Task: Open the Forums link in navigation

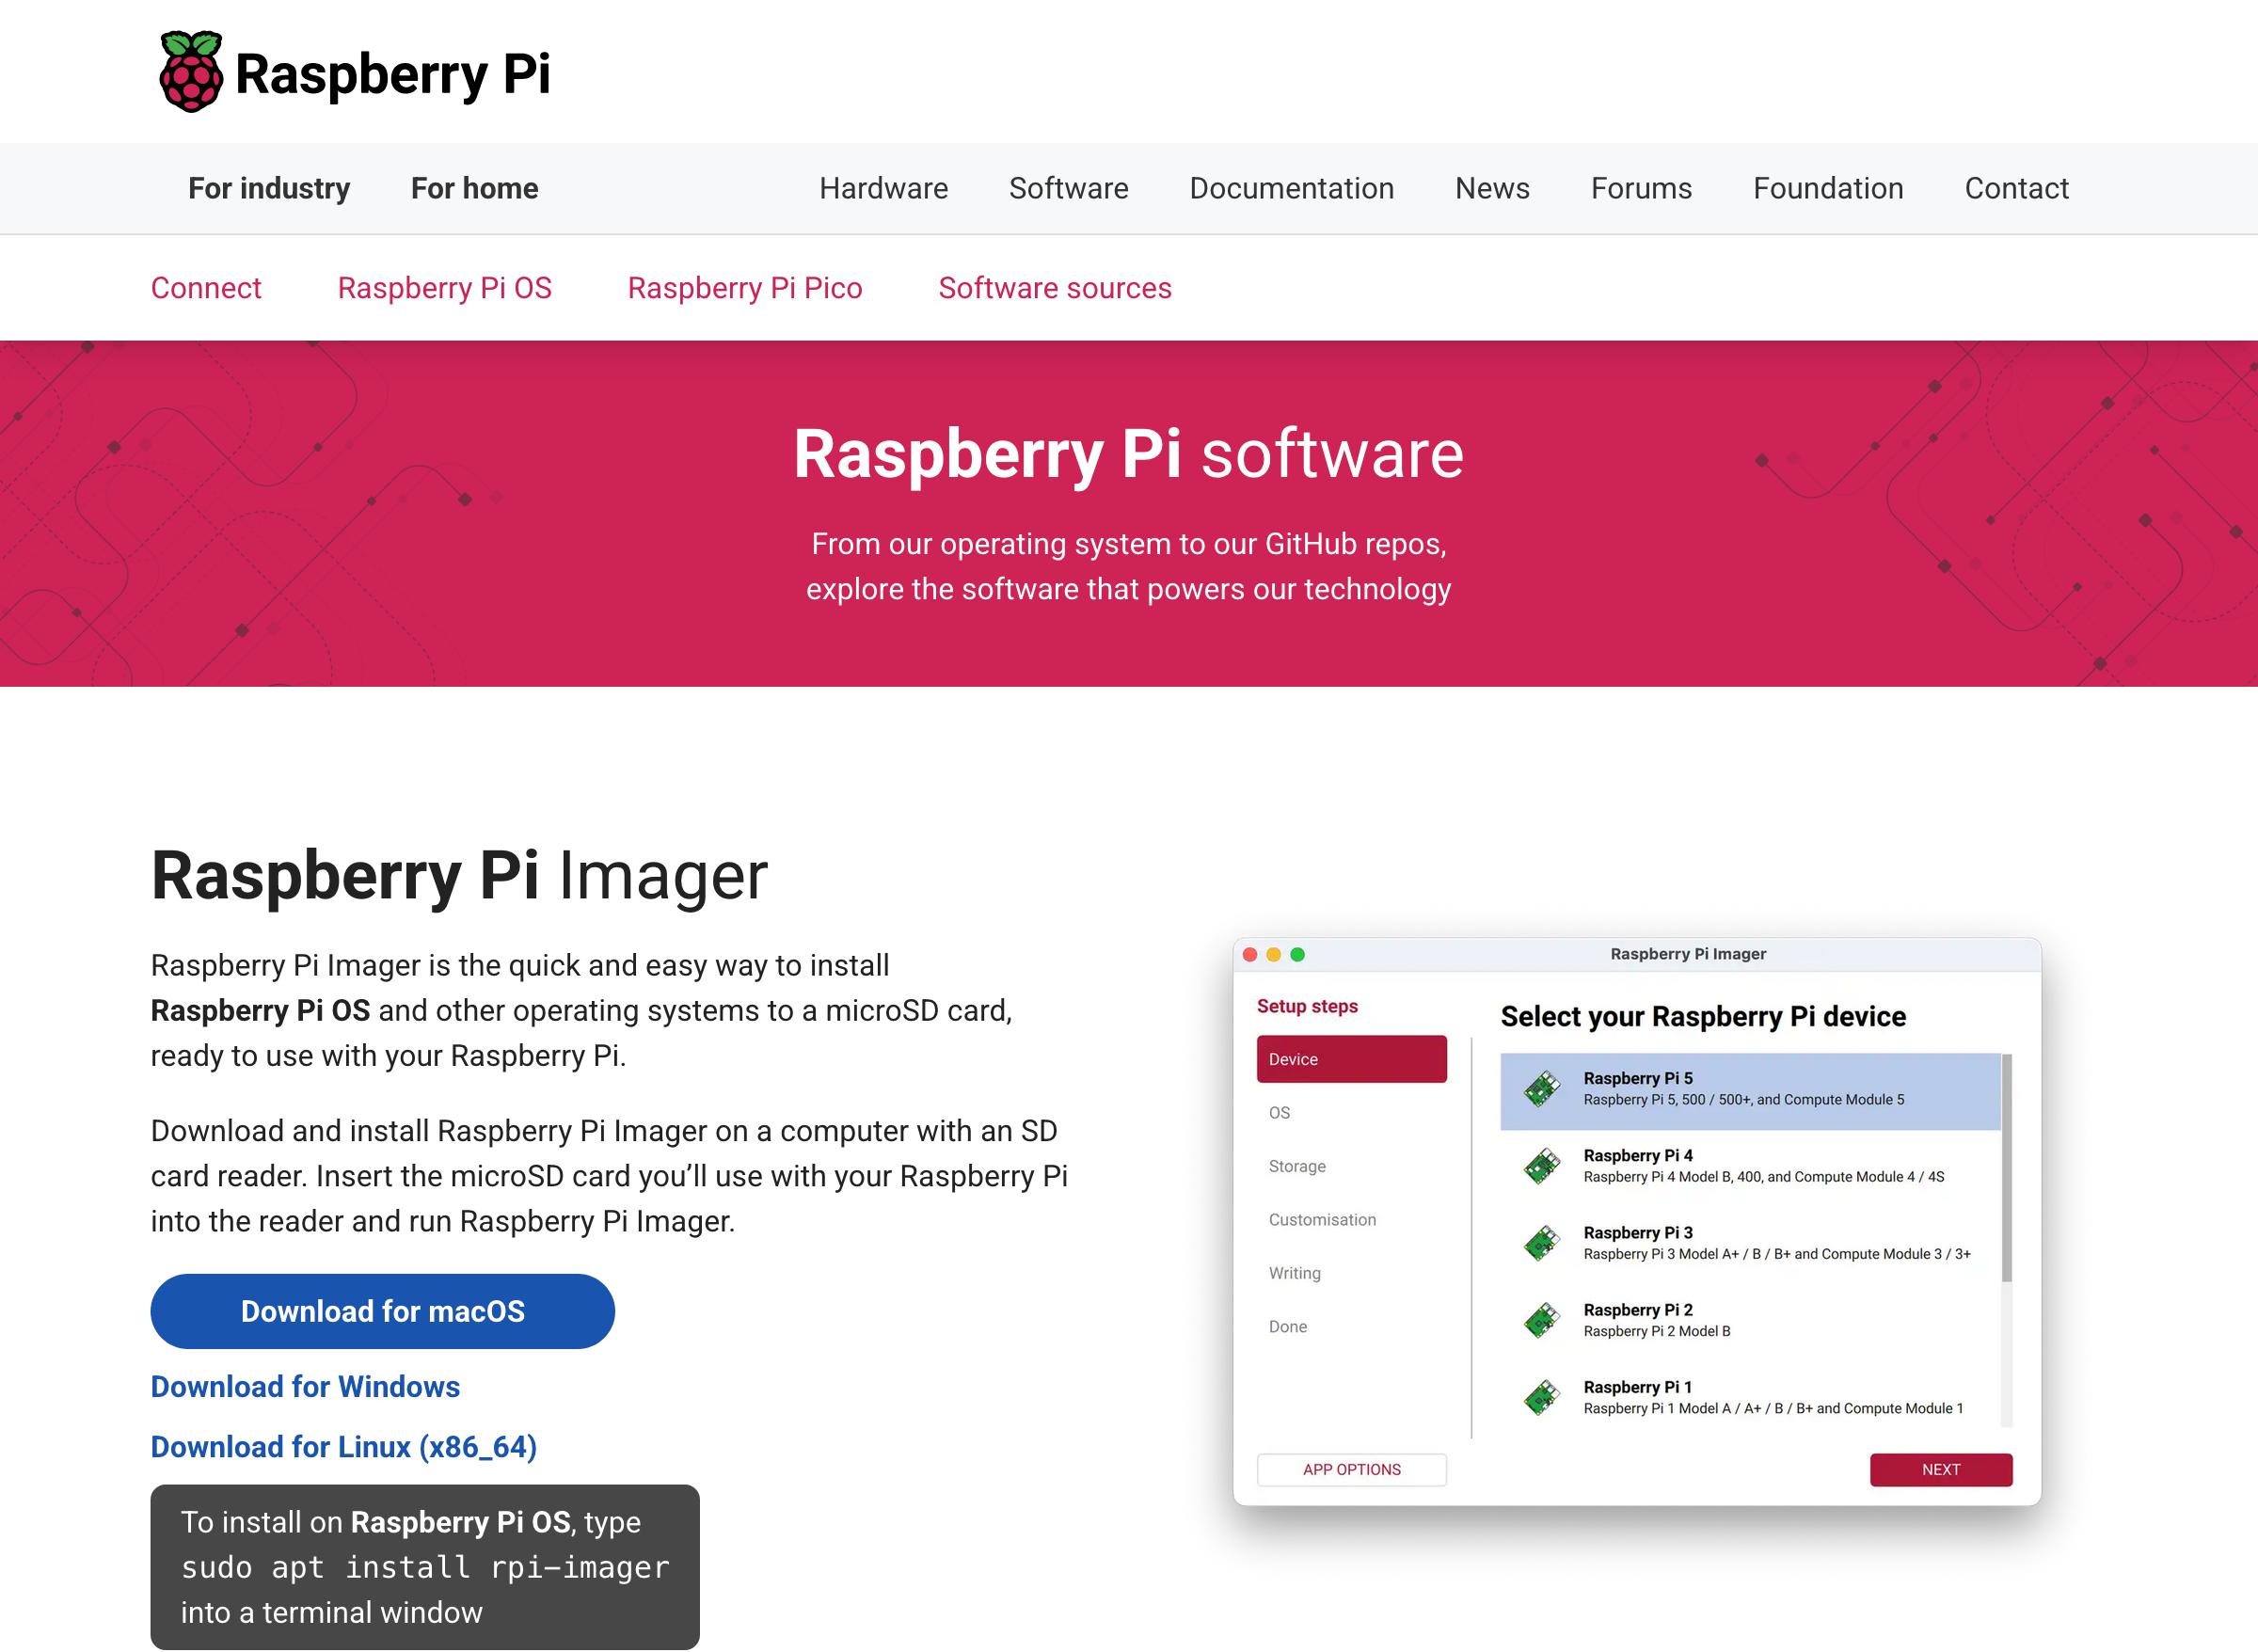Action: pos(1642,188)
